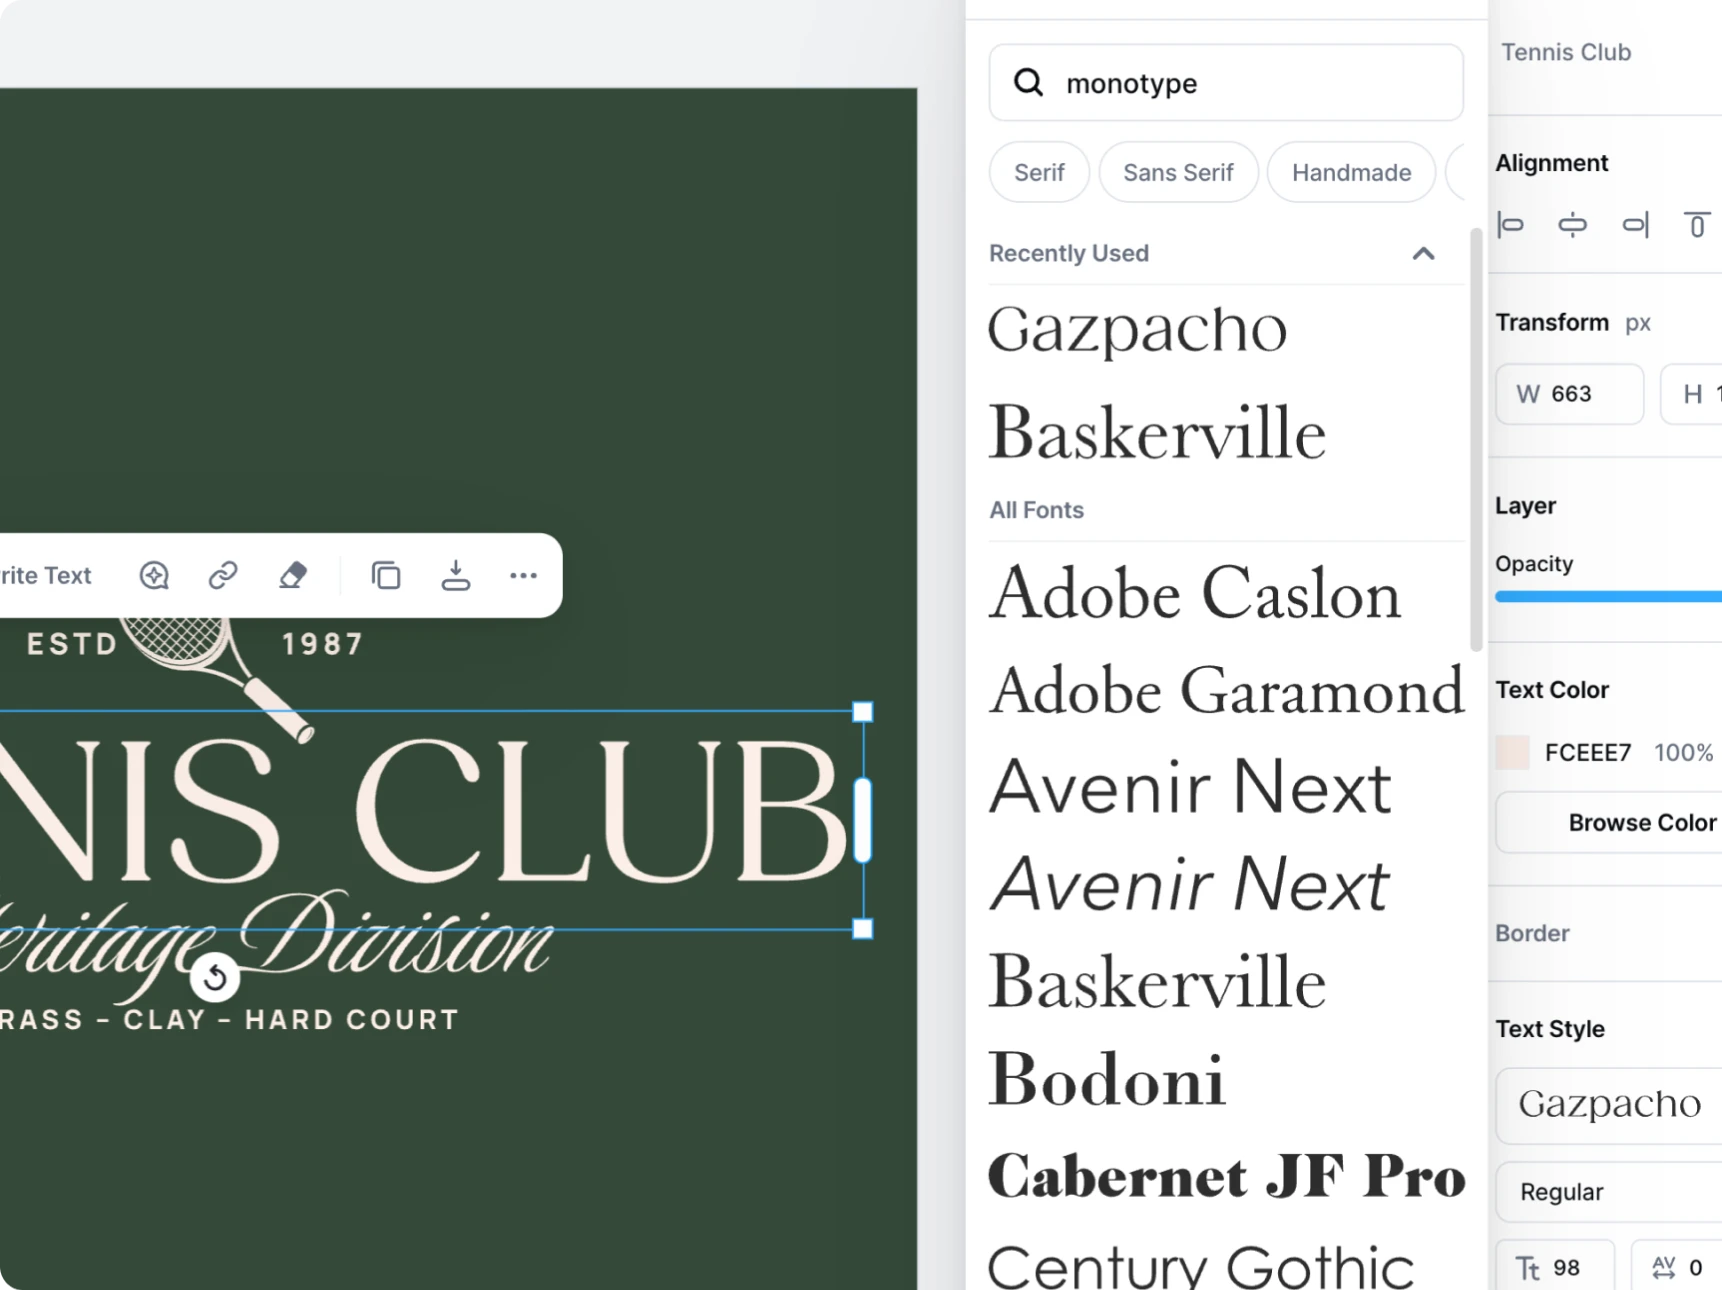The width and height of the screenshot is (1722, 1290).
Task: Download the selected element
Action: click(x=456, y=575)
